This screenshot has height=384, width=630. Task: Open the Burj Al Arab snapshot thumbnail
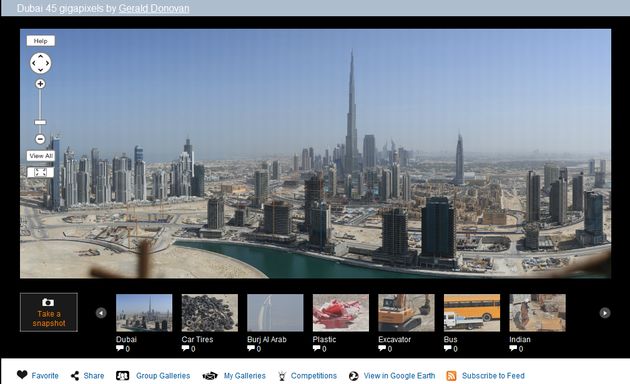pos(275,313)
